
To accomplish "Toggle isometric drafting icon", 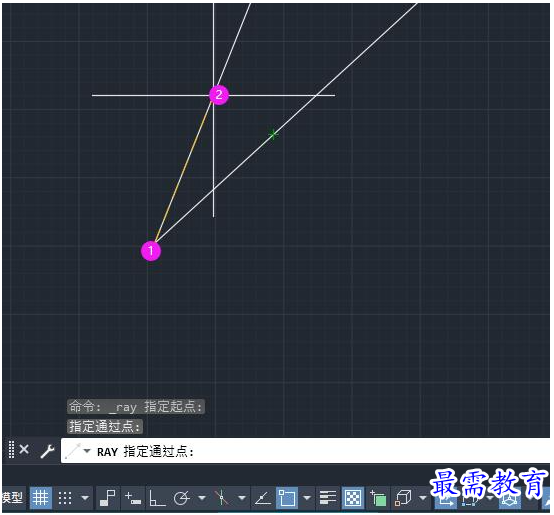I will [222, 498].
